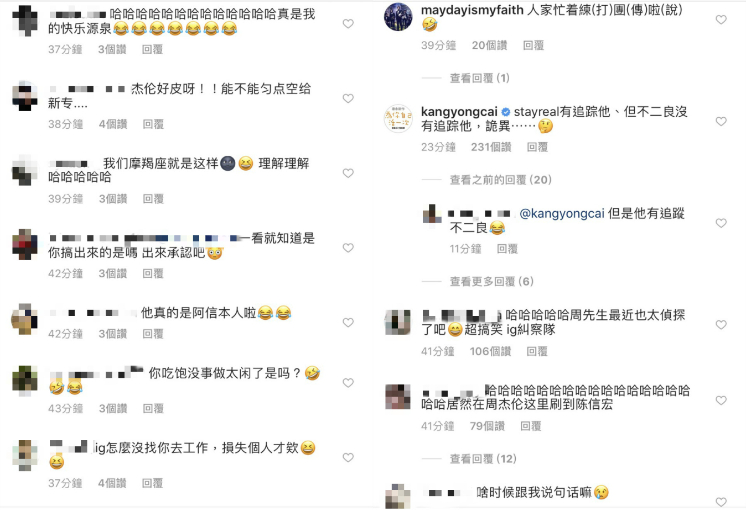This screenshot has height=510, width=746.
Task: Expand 查看更多回覆 (6)
Action: [x=491, y=282]
